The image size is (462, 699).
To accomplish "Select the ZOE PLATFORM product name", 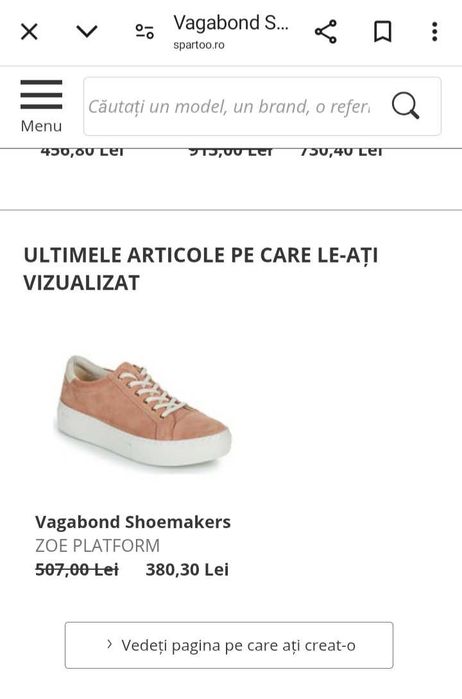I will (97, 546).
